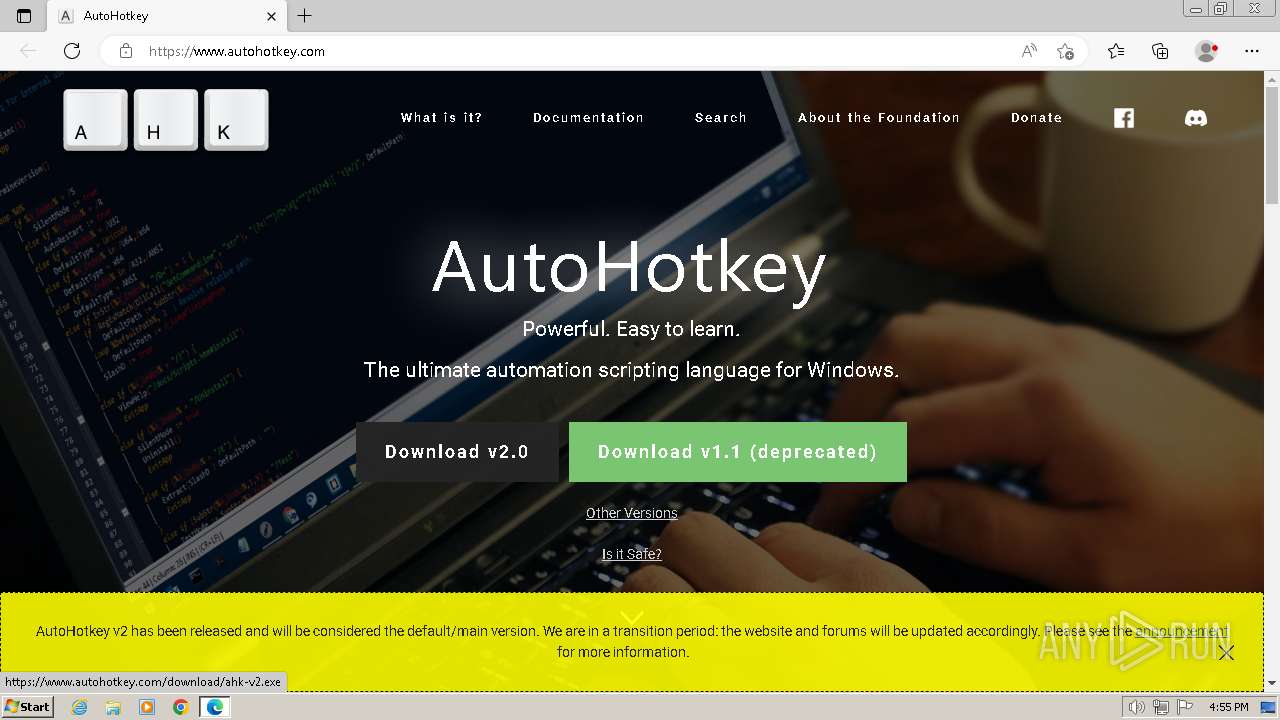Open Edge Settings and more ellipsis
This screenshot has width=1280, height=720.
click(1252, 51)
